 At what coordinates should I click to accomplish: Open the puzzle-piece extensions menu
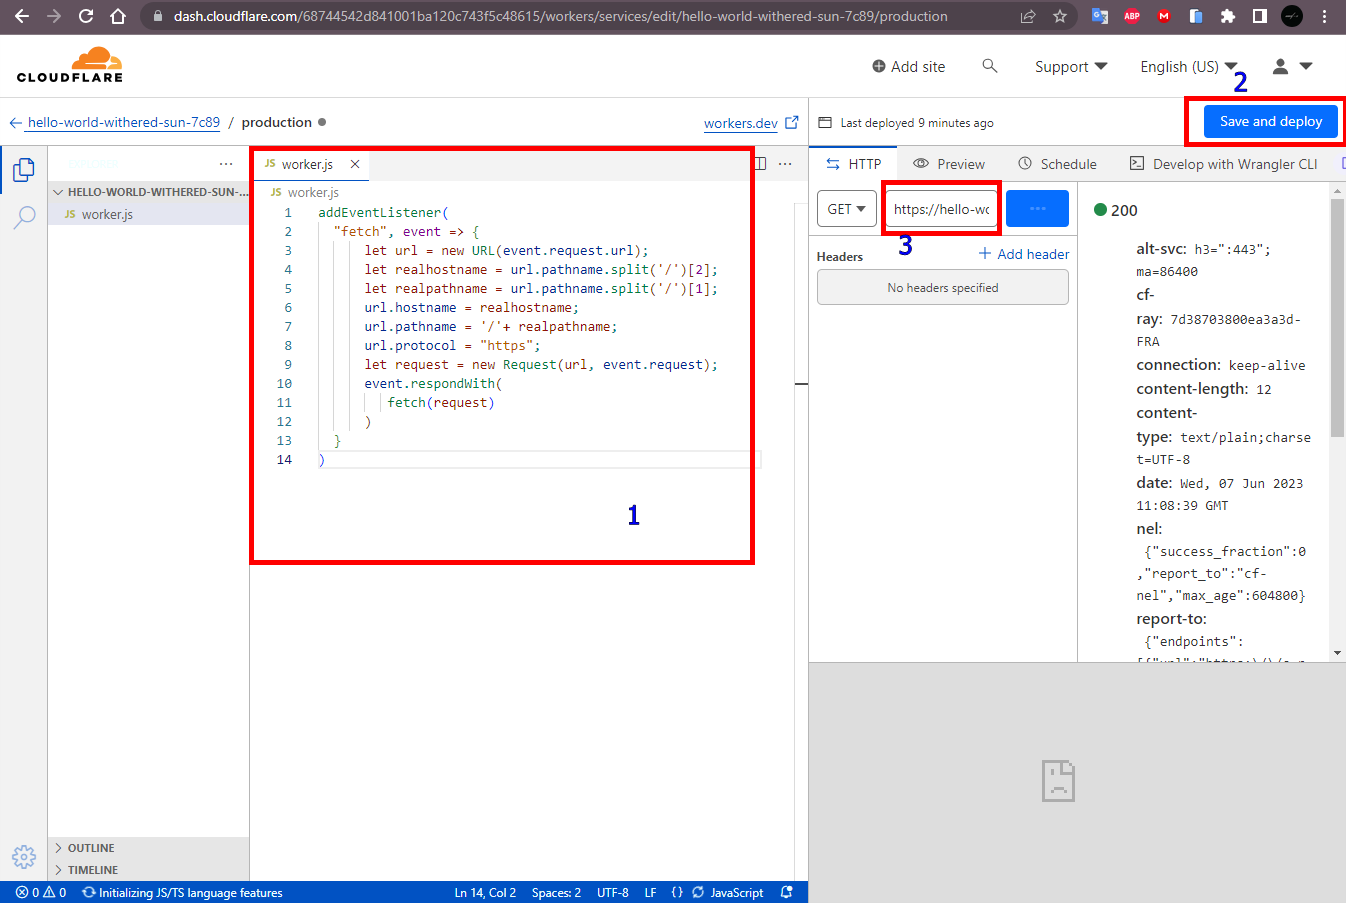point(1228,16)
